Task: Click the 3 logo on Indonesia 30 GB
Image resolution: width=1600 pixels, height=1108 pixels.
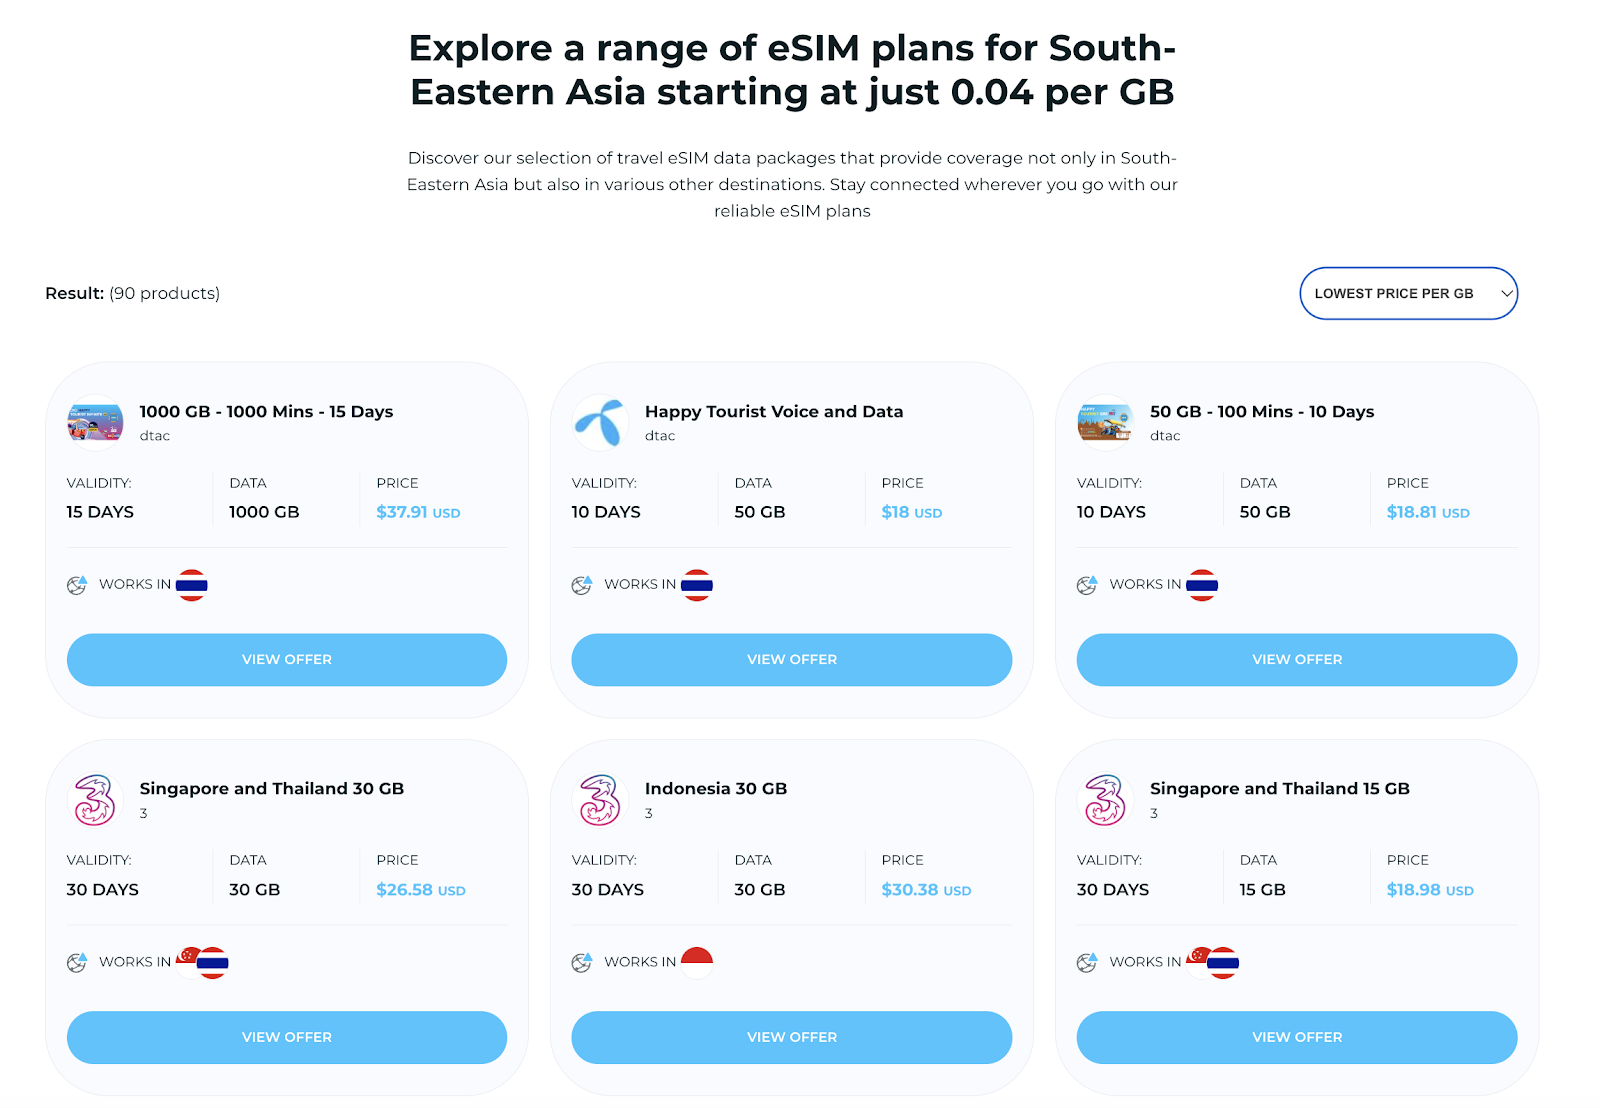Action: (600, 800)
